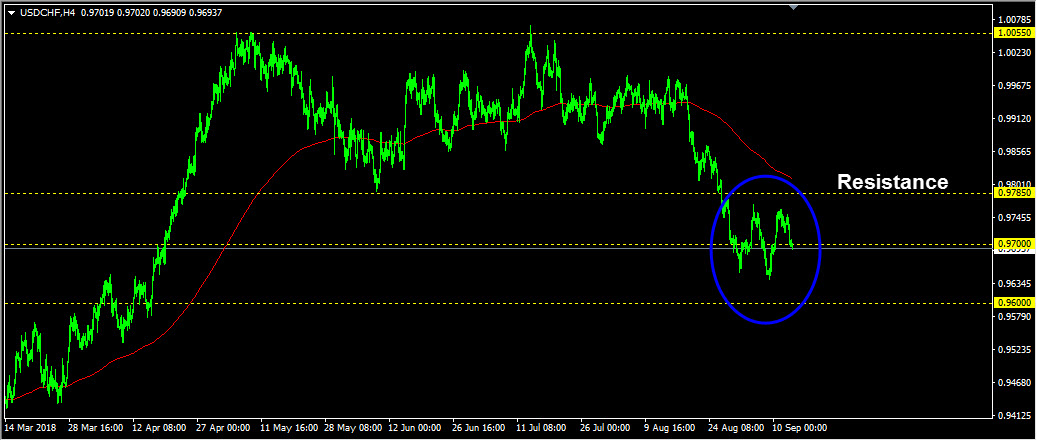Click the 26 Jun 16:00 time label

point(481,428)
